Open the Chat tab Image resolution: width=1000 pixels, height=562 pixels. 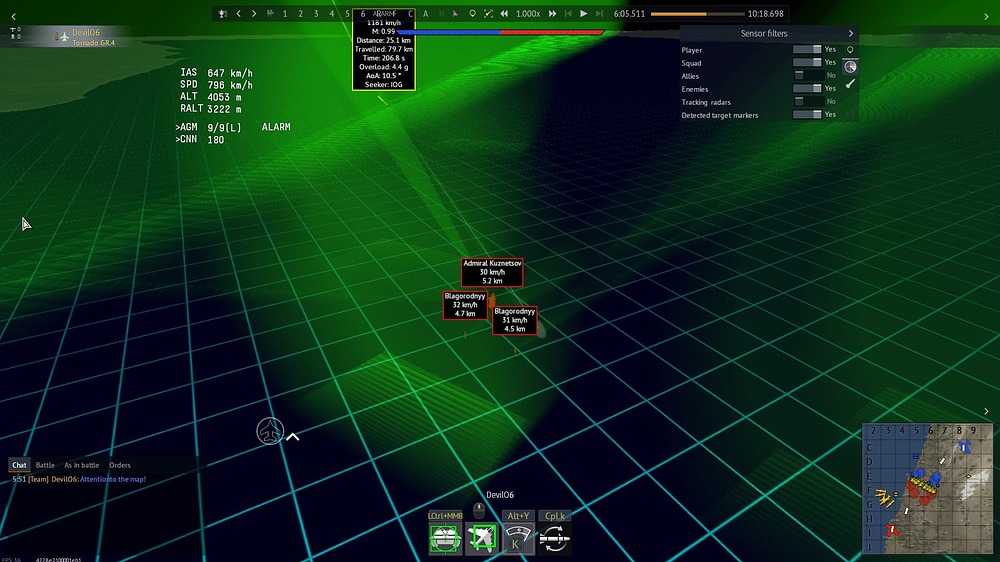(19, 465)
